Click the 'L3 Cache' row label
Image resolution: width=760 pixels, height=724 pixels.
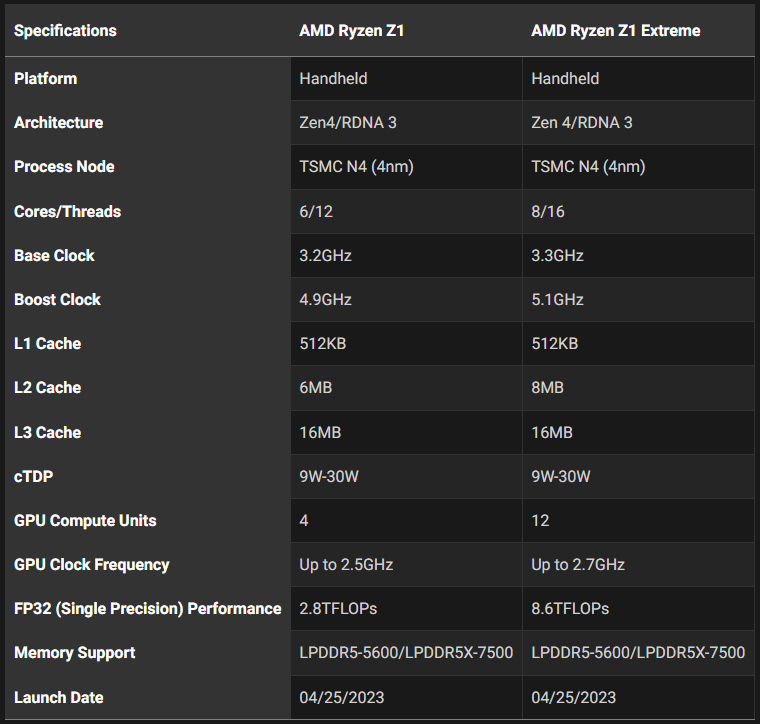click(48, 432)
